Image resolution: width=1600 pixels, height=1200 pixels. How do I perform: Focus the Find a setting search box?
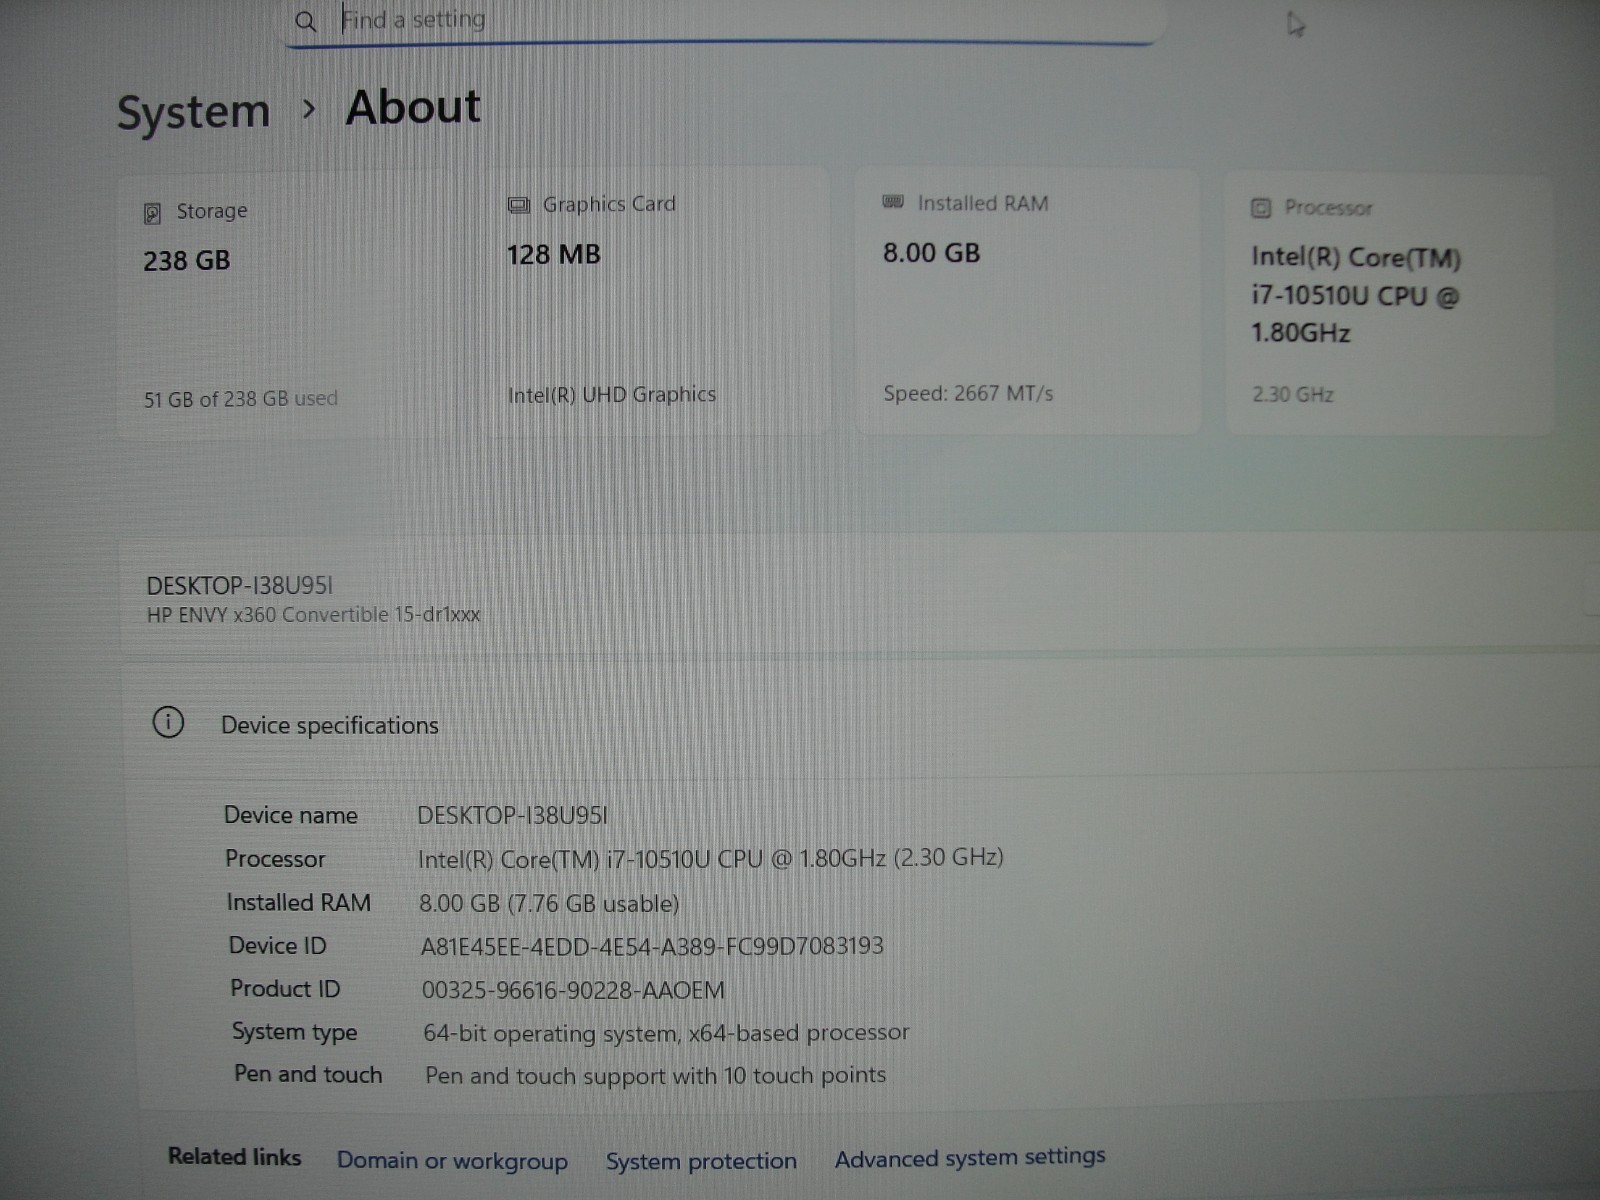tap(720, 21)
